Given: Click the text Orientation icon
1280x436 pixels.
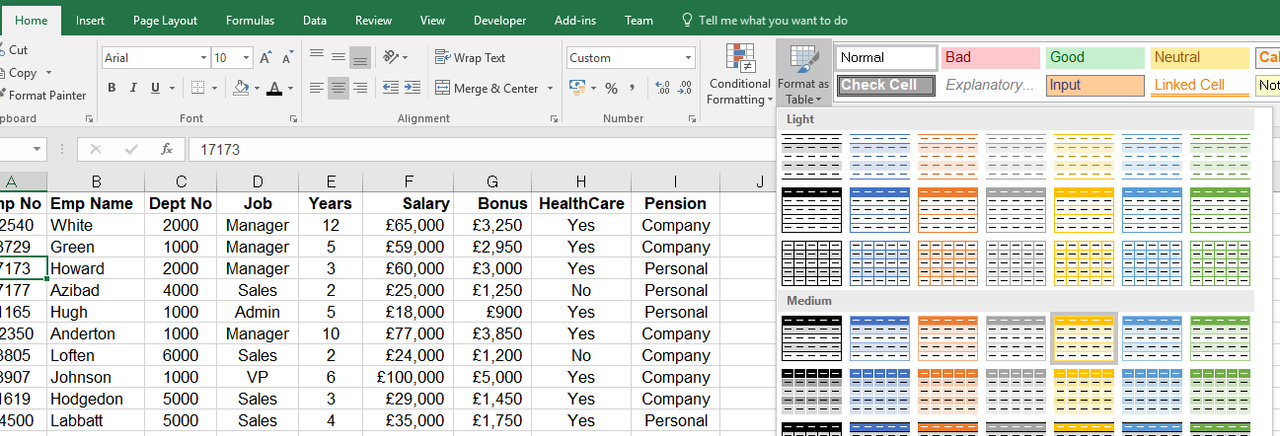Looking at the screenshot, I should [x=391, y=58].
